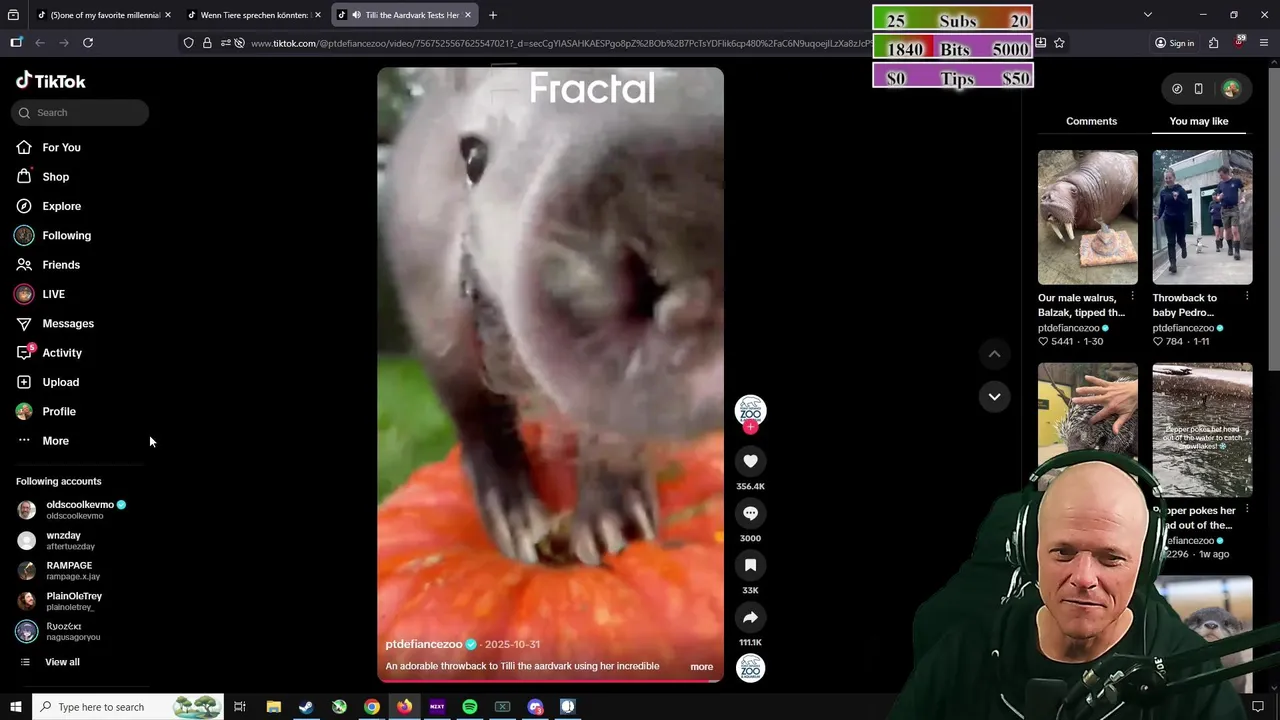Open Chrome from the taskbar
The height and width of the screenshot is (720, 1280).
[x=372, y=707]
